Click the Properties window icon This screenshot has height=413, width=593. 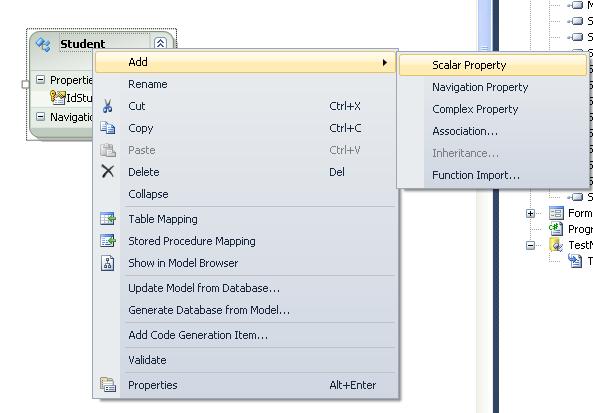108,385
